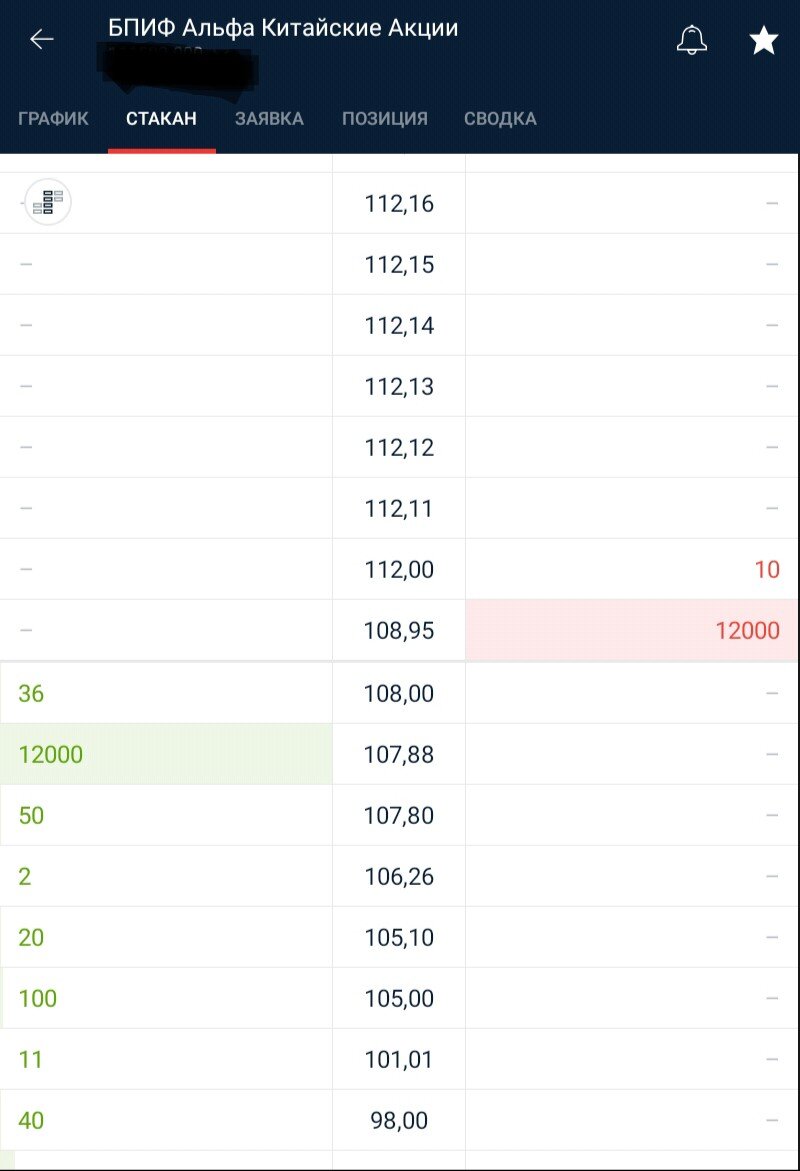Tap the red 10 ask quantity
Viewport: 800px width, 1171px height.
point(767,569)
